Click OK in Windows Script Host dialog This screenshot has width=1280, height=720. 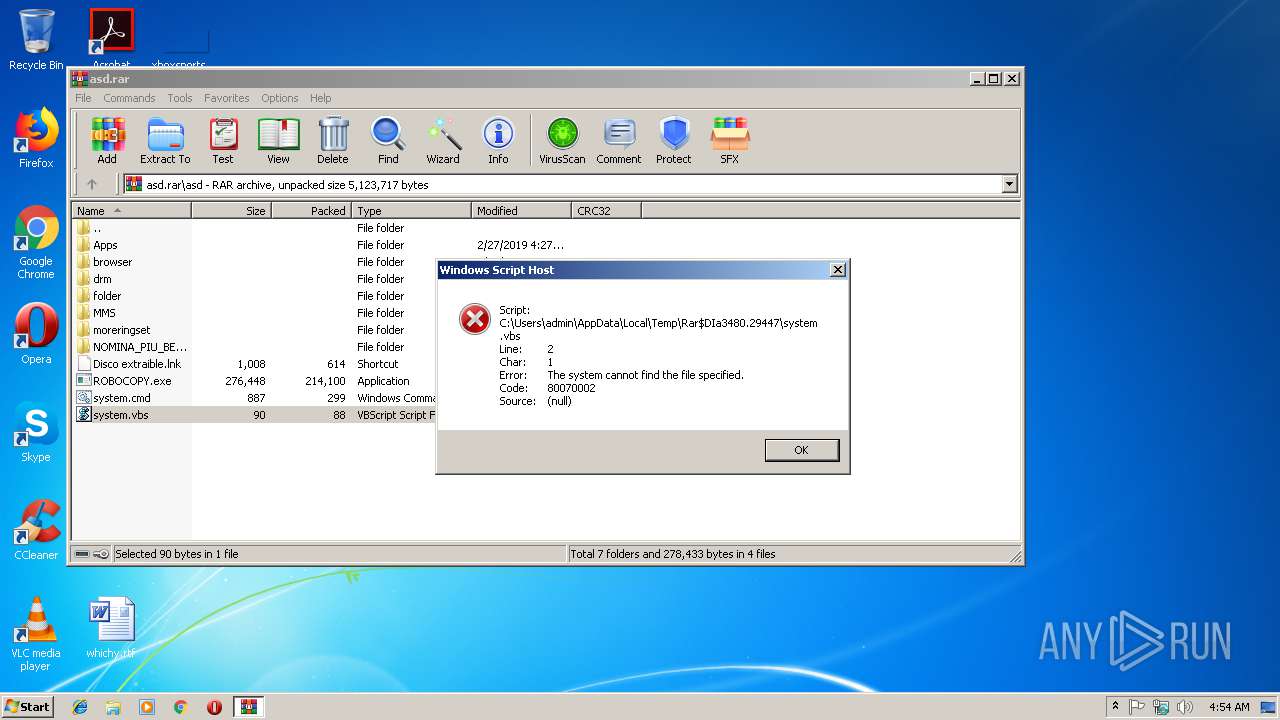pyautogui.click(x=801, y=450)
